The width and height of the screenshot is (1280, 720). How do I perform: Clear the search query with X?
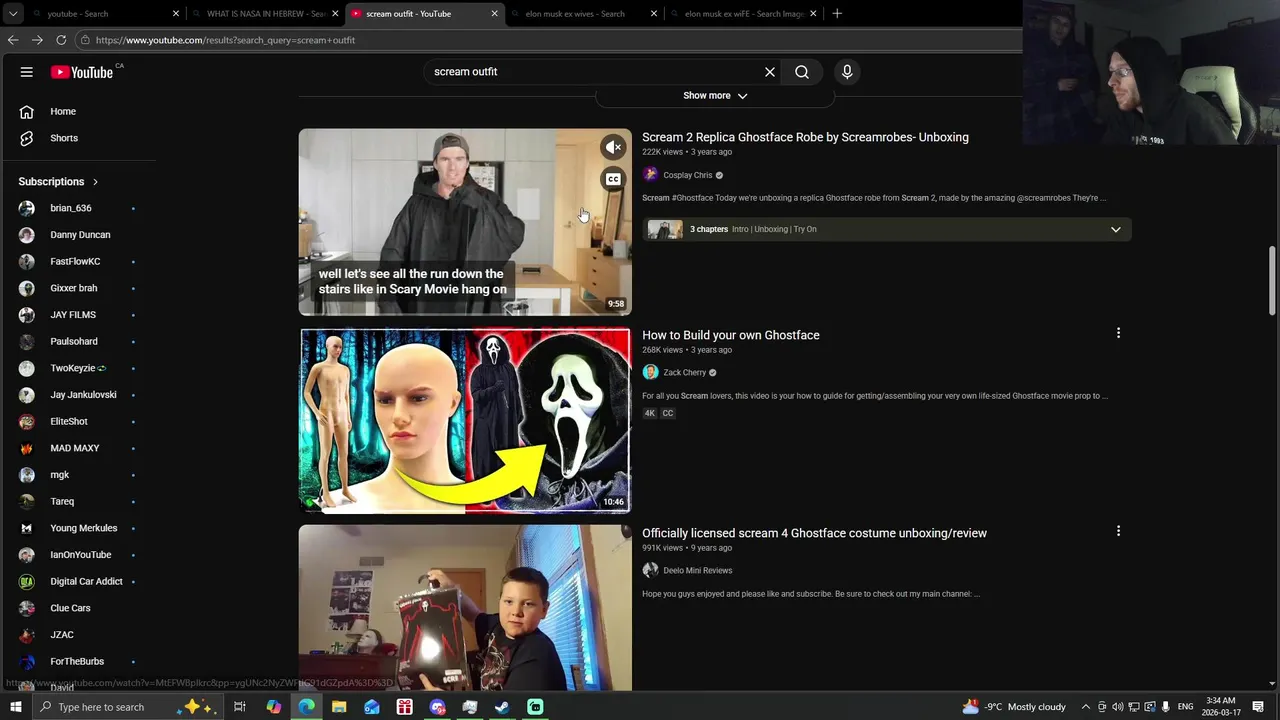coord(770,72)
